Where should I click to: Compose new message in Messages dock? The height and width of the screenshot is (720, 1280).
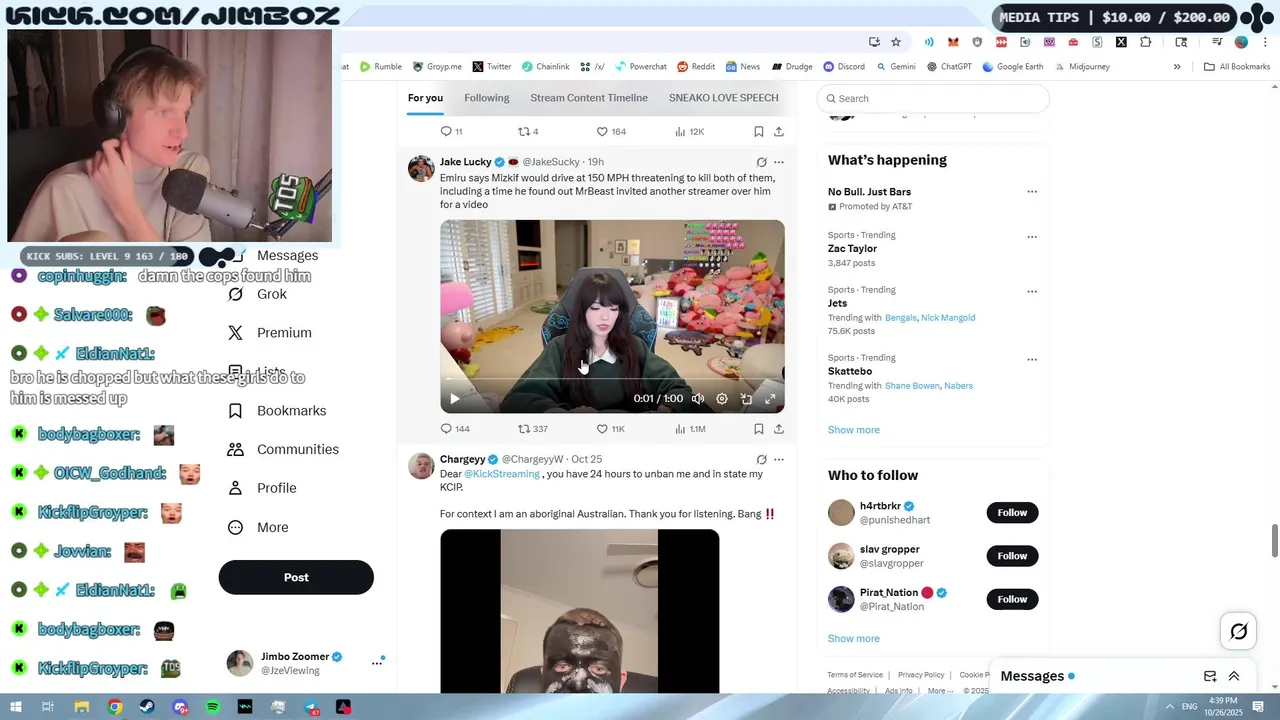(x=1210, y=676)
